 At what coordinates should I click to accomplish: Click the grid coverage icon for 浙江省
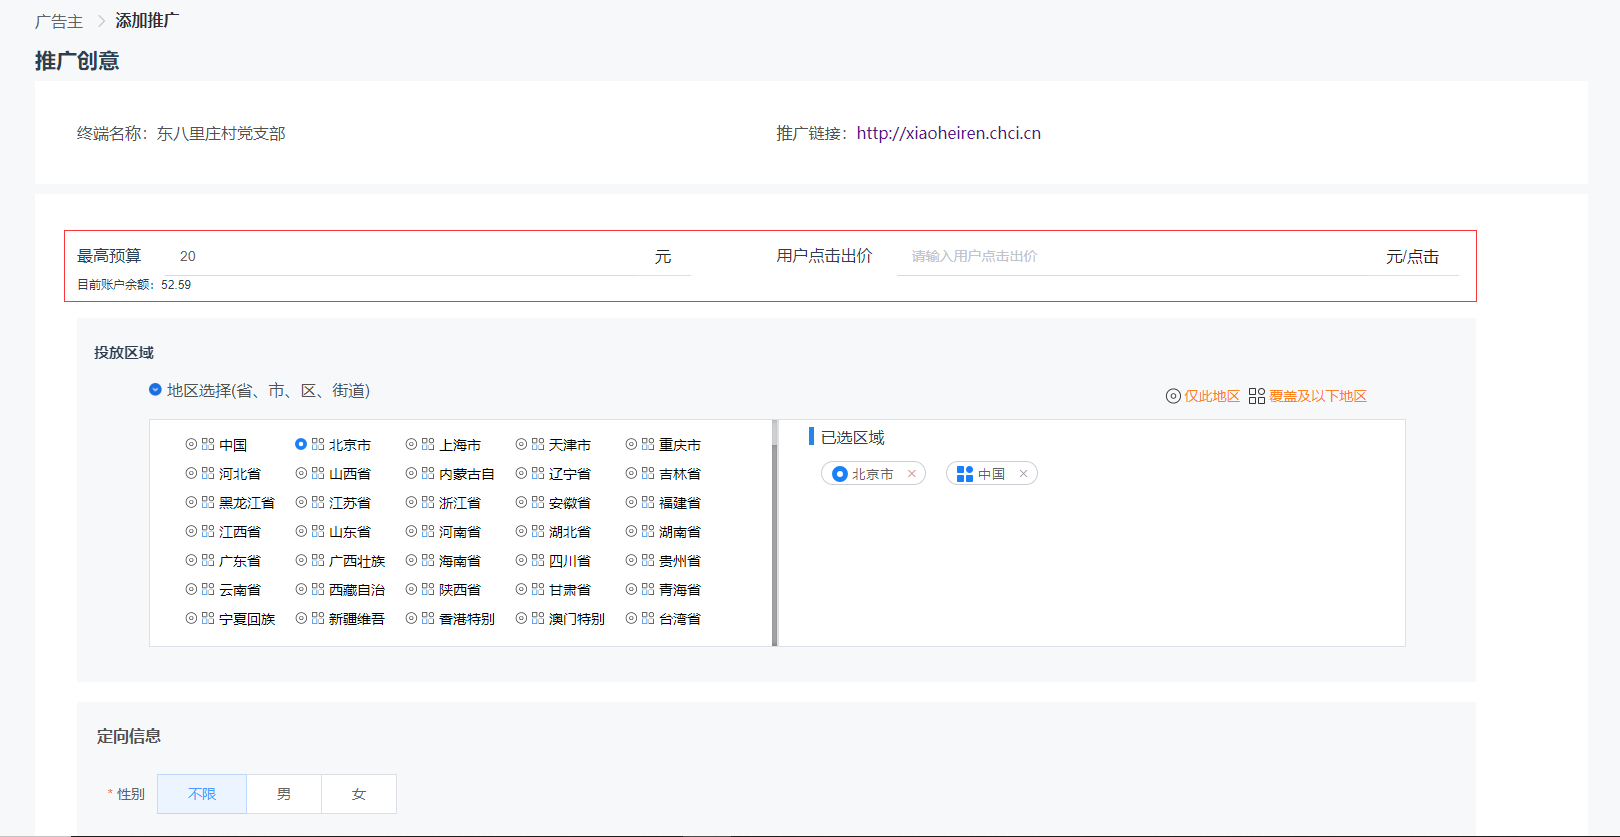[x=428, y=502]
